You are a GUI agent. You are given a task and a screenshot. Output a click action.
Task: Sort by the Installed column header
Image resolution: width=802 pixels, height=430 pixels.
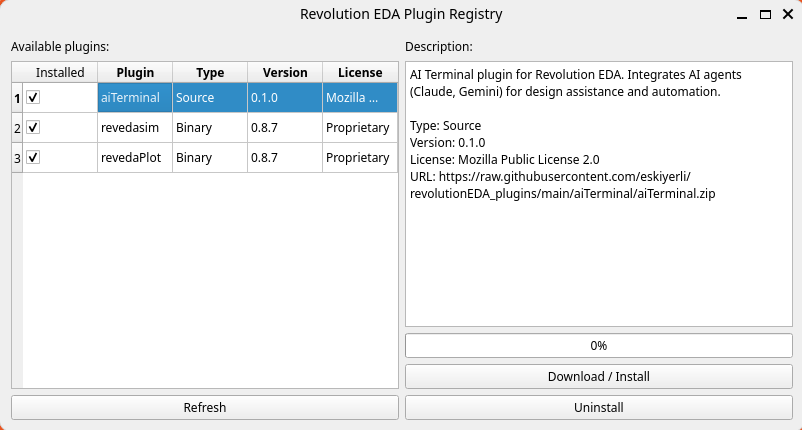tap(60, 73)
